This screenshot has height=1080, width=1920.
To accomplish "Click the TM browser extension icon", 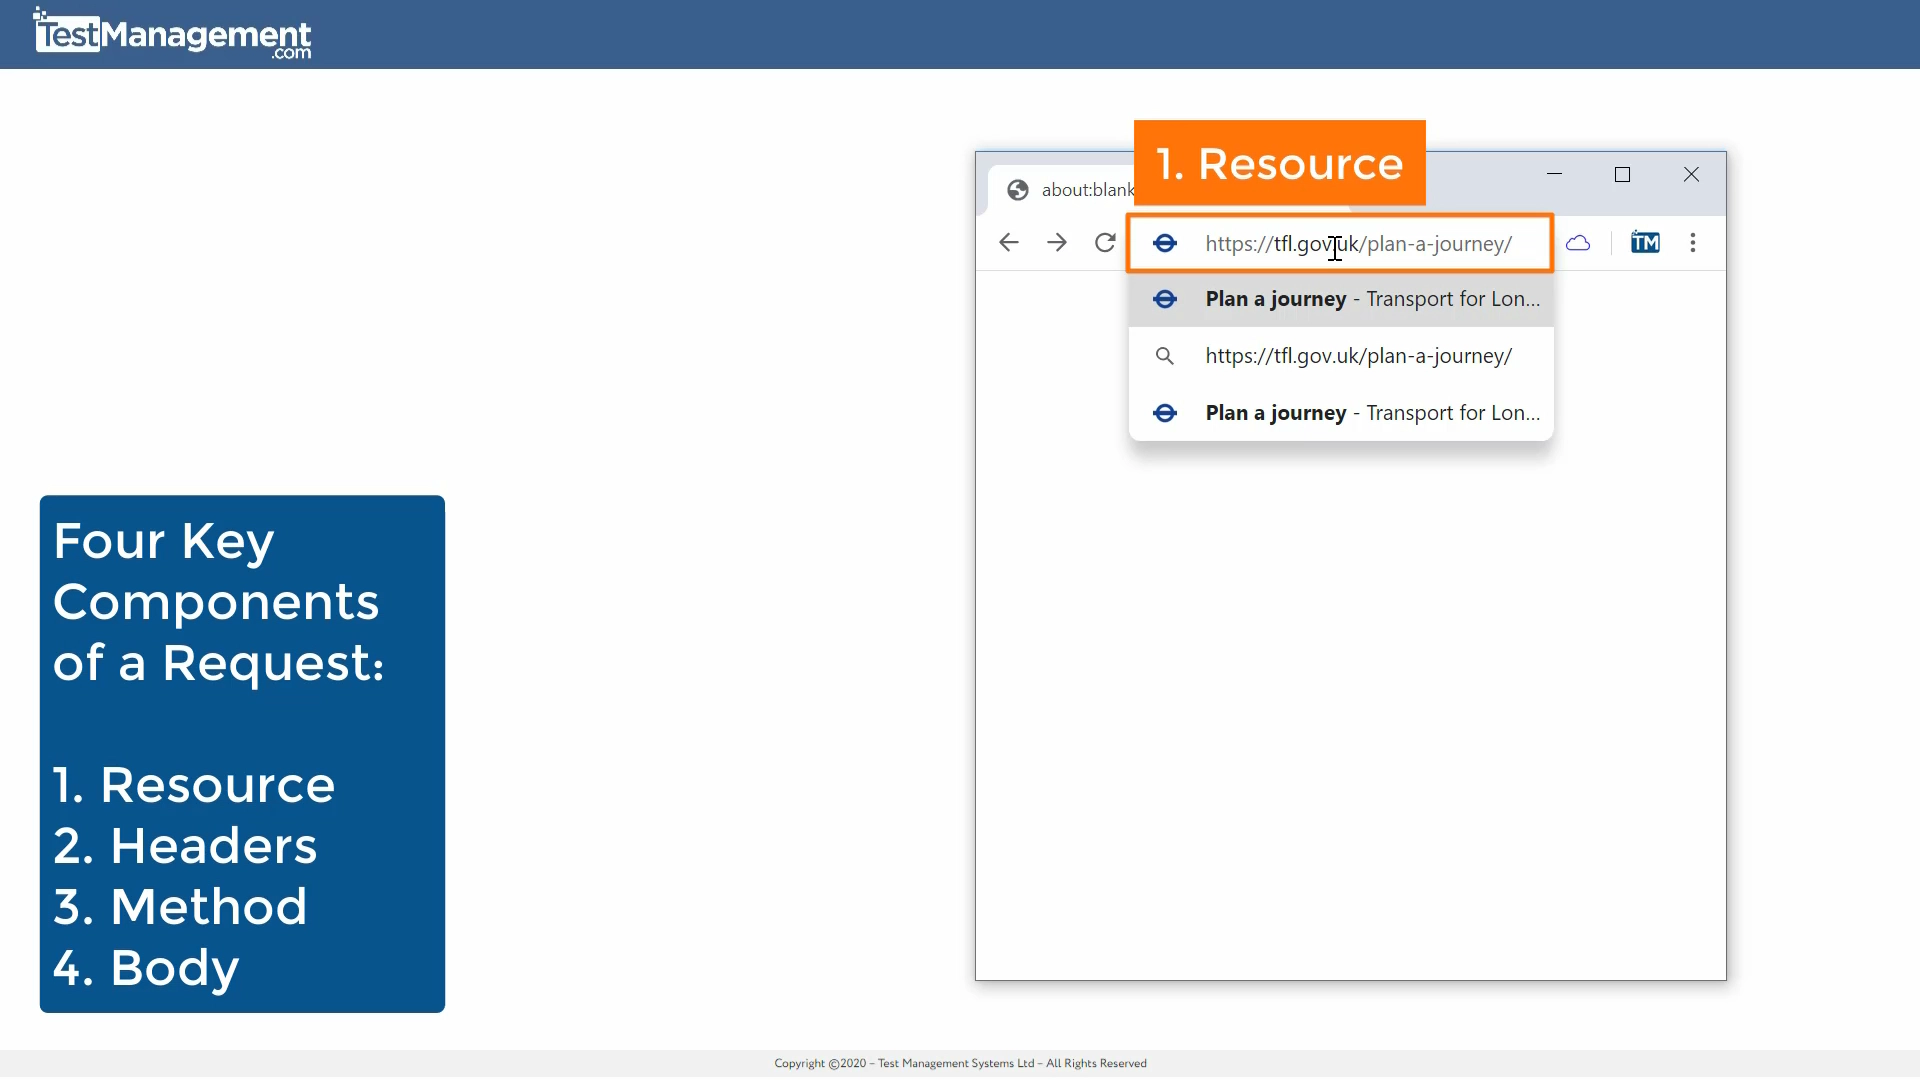I will (x=1644, y=242).
